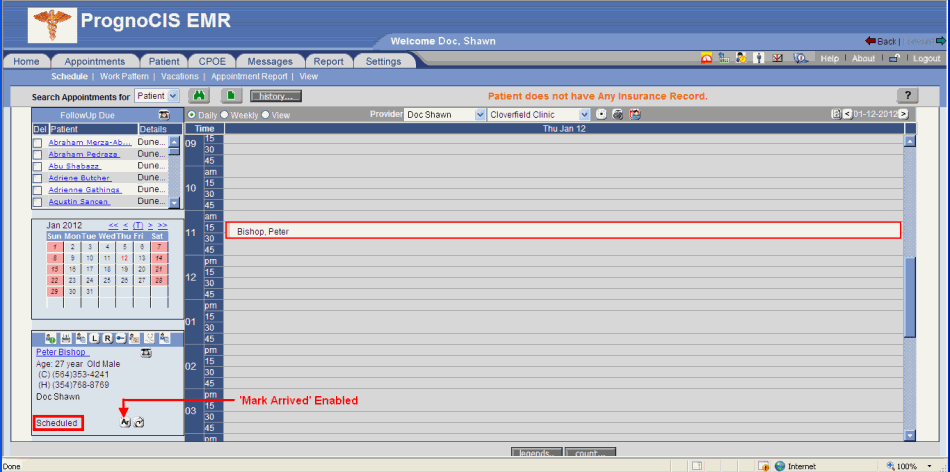Open the Appointments tab

click(95, 61)
